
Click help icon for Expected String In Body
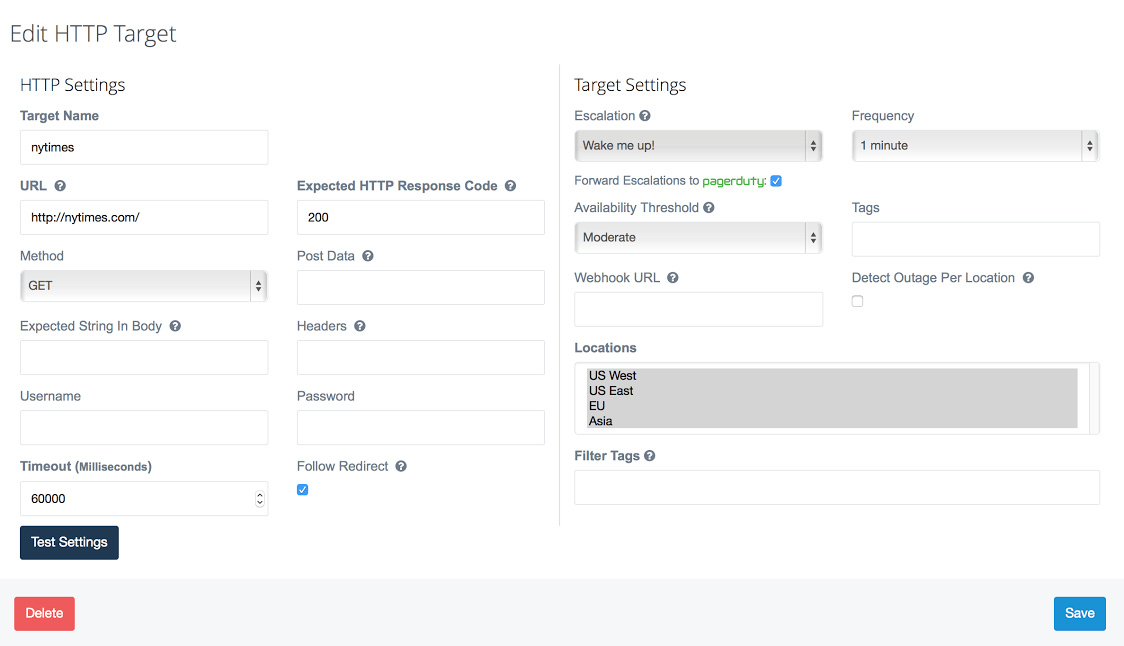[x=175, y=326]
